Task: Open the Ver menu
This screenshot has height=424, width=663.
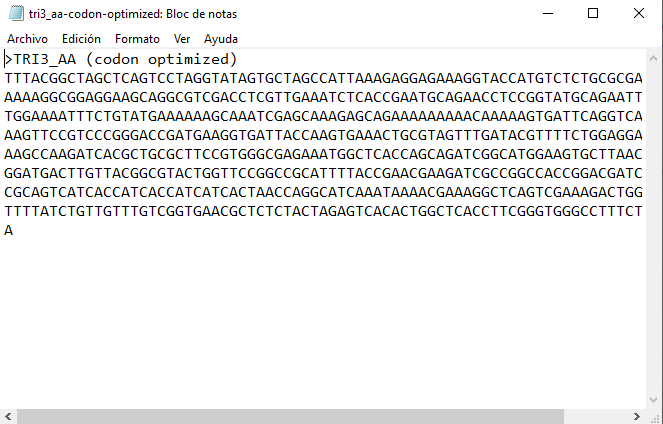Action: point(182,38)
